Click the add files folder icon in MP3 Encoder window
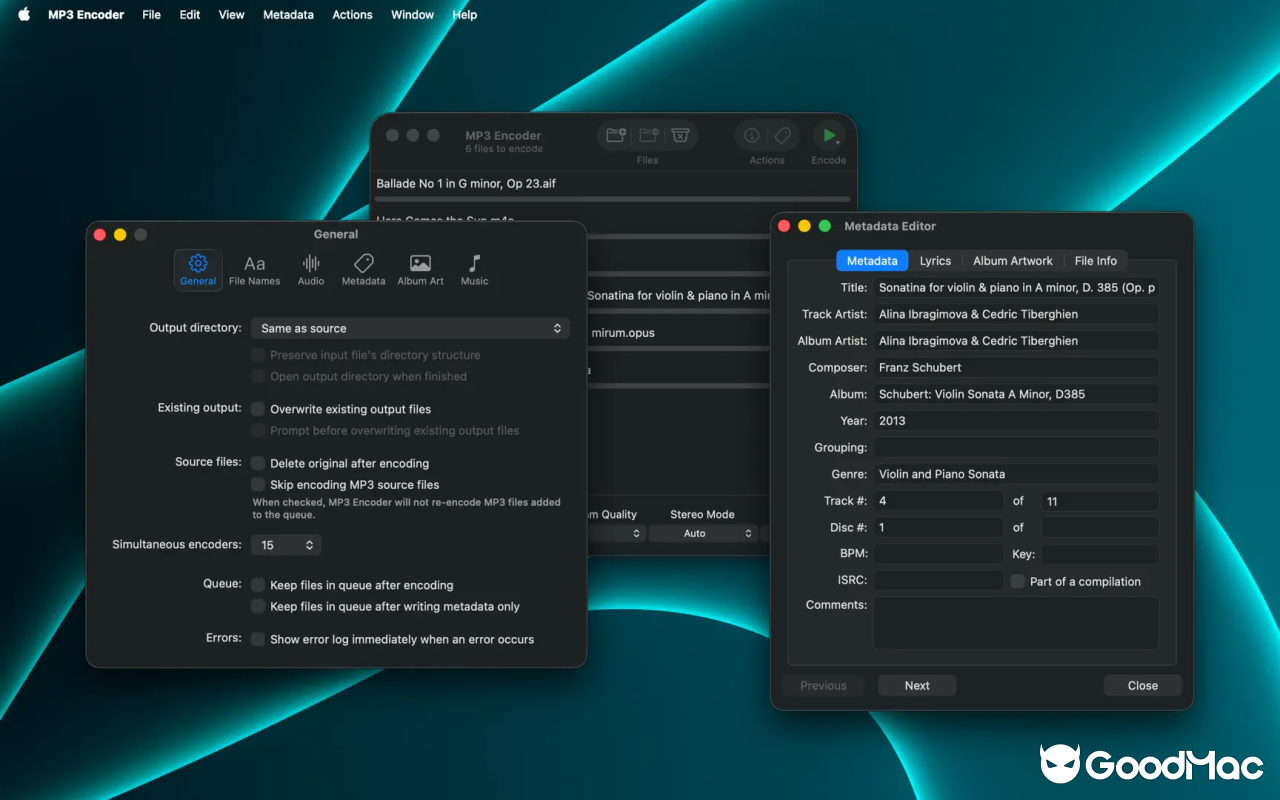 617,135
